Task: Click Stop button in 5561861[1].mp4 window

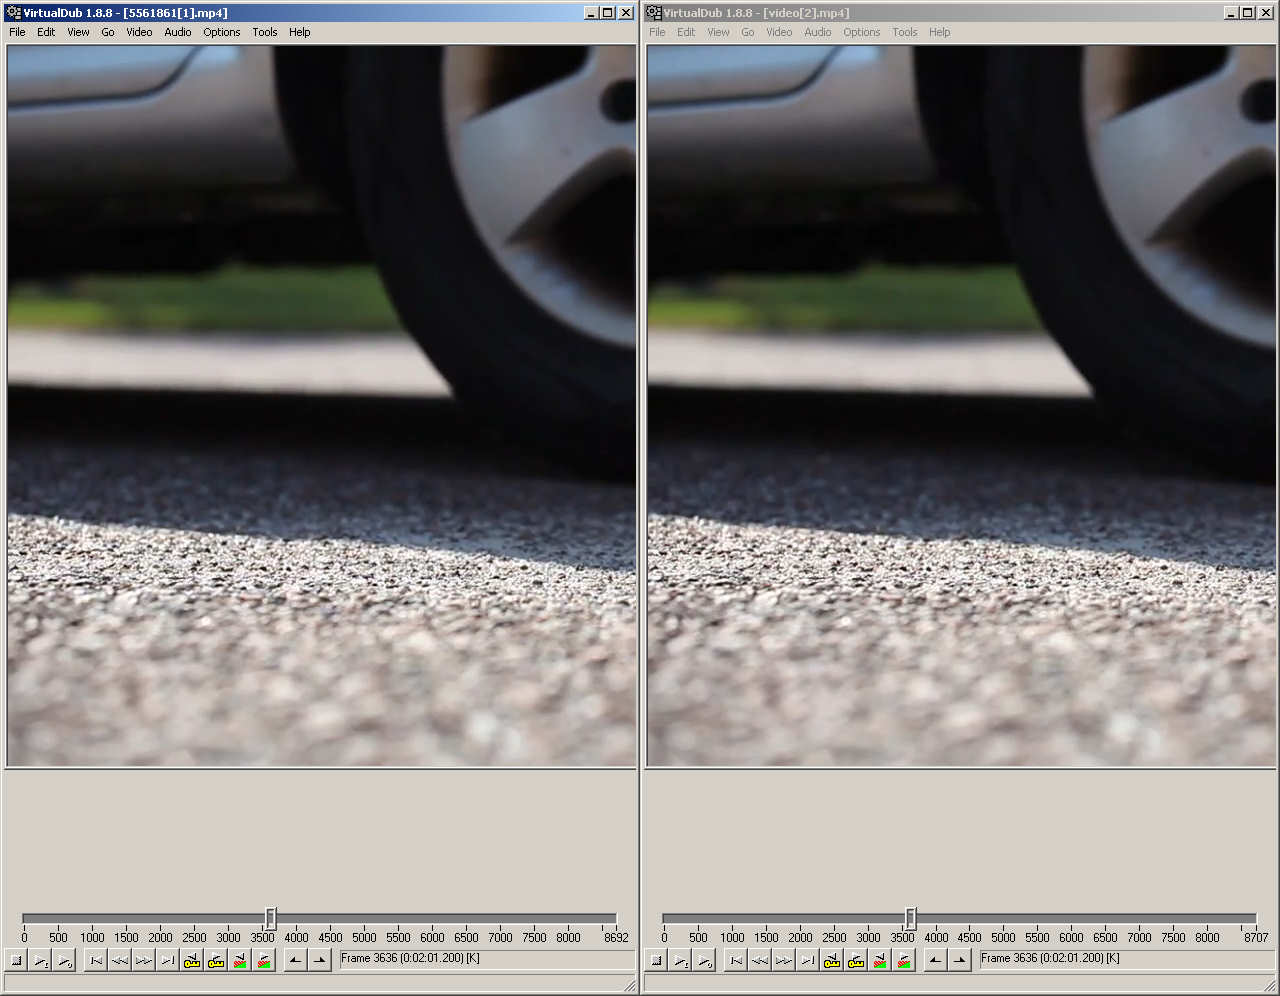Action: [16, 961]
